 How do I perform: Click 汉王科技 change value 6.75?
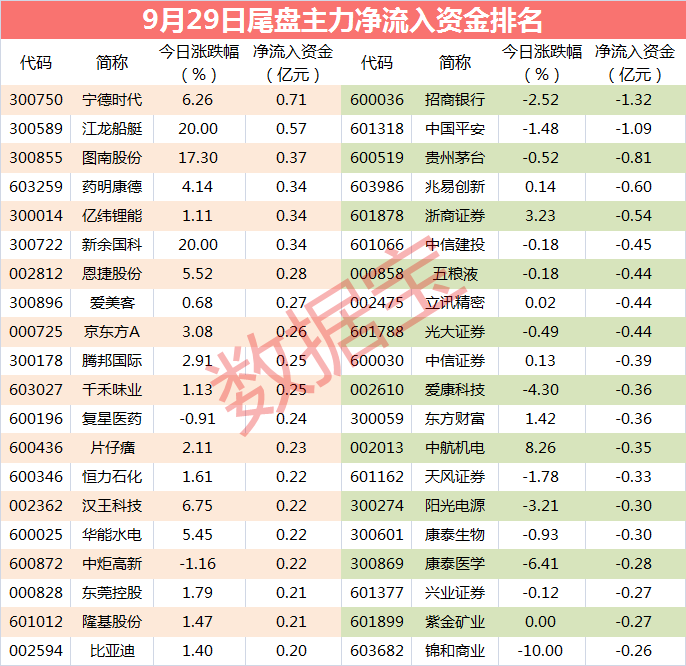coord(197,505)
